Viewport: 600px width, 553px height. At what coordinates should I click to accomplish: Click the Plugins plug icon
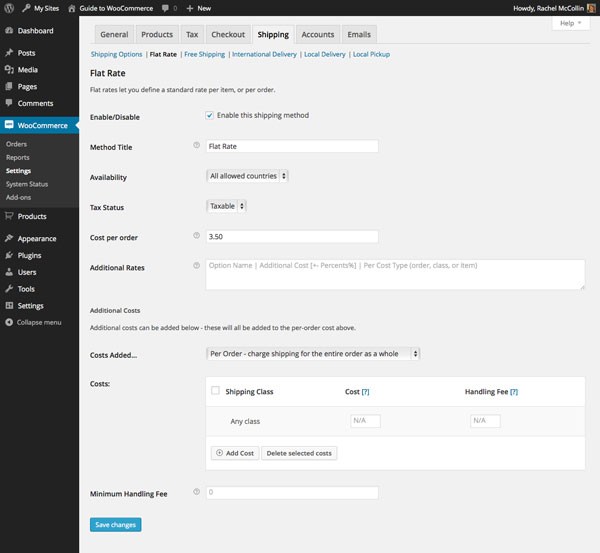(x=9, y=255)
